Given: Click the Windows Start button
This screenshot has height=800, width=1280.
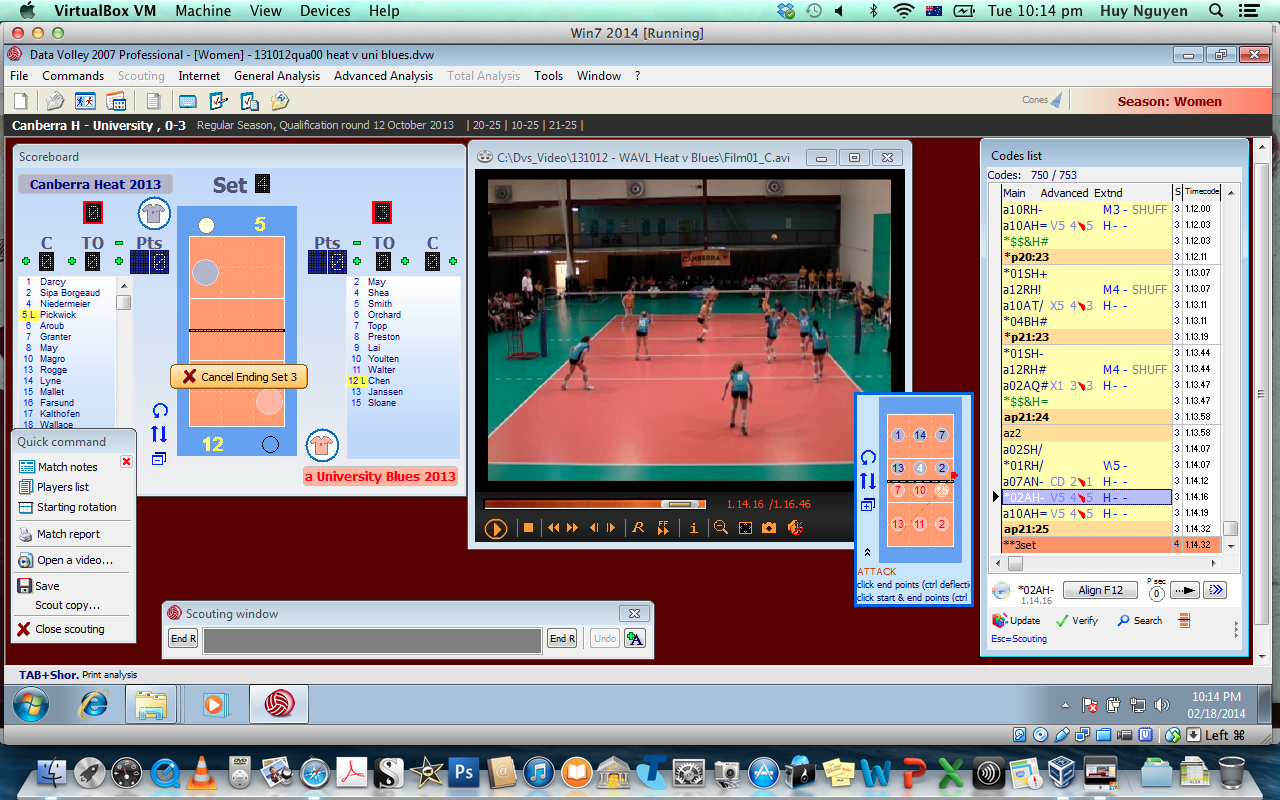Looking at the screenshot, I should click(x=31, y=705).
